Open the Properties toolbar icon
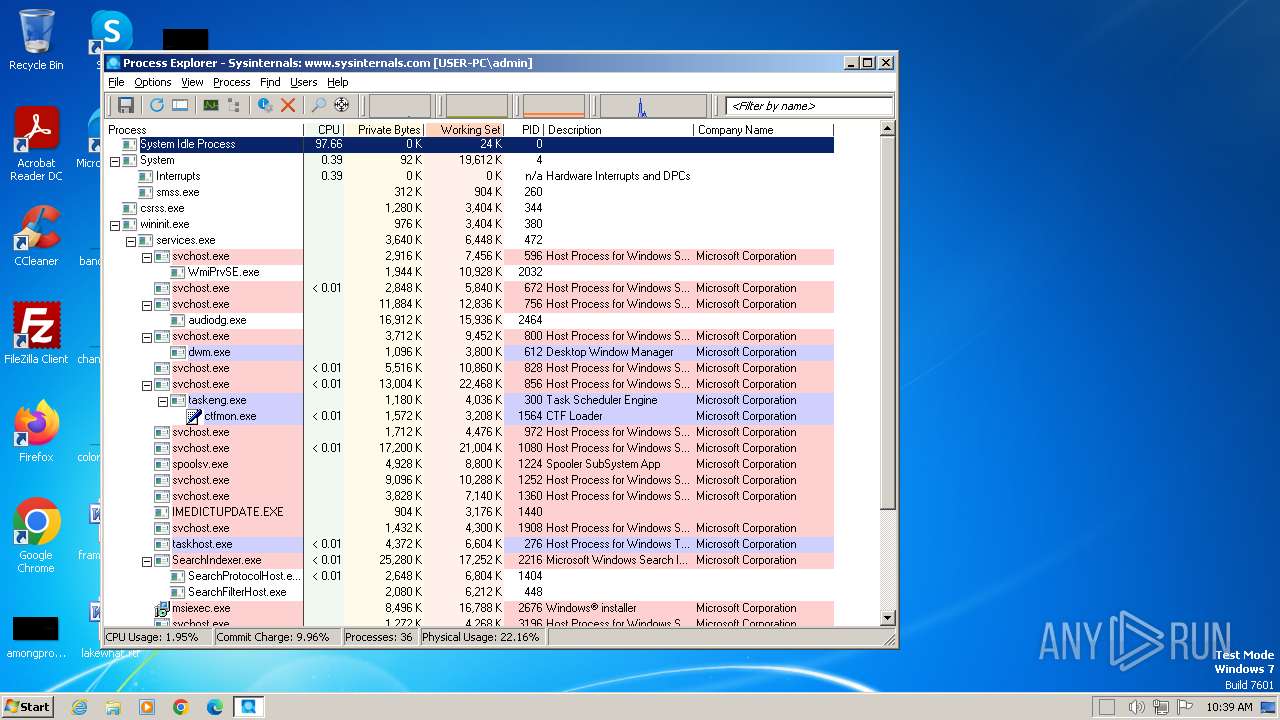 pyautogui.click(x=265, y=105)
